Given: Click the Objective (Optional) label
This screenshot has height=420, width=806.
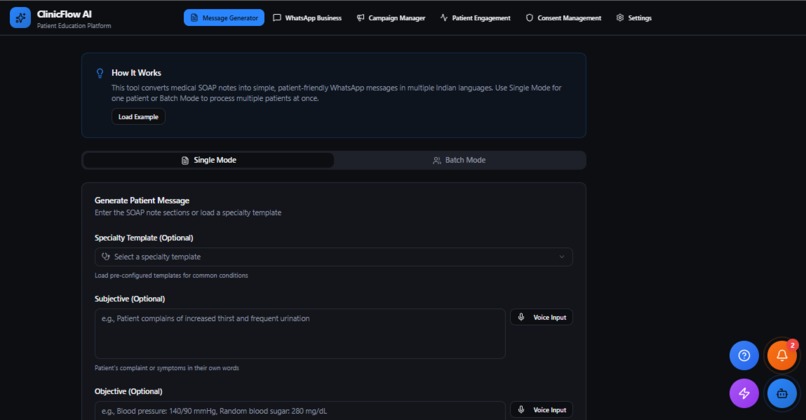Looking at the screenshot, I should [x=128, y=391].
